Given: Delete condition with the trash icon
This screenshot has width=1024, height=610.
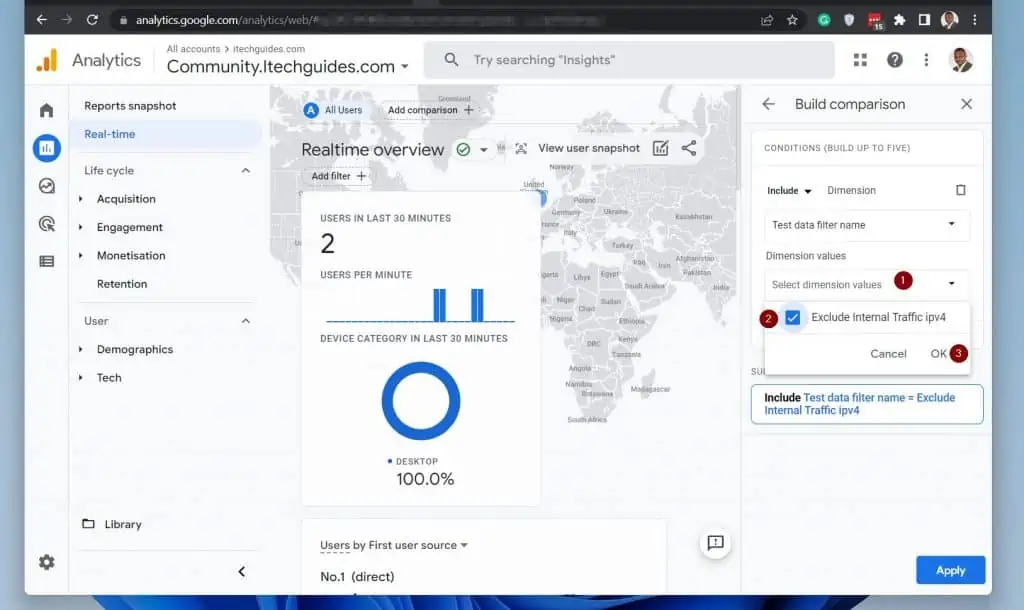Looking at the screenshot, I should (x=960, y=190).
